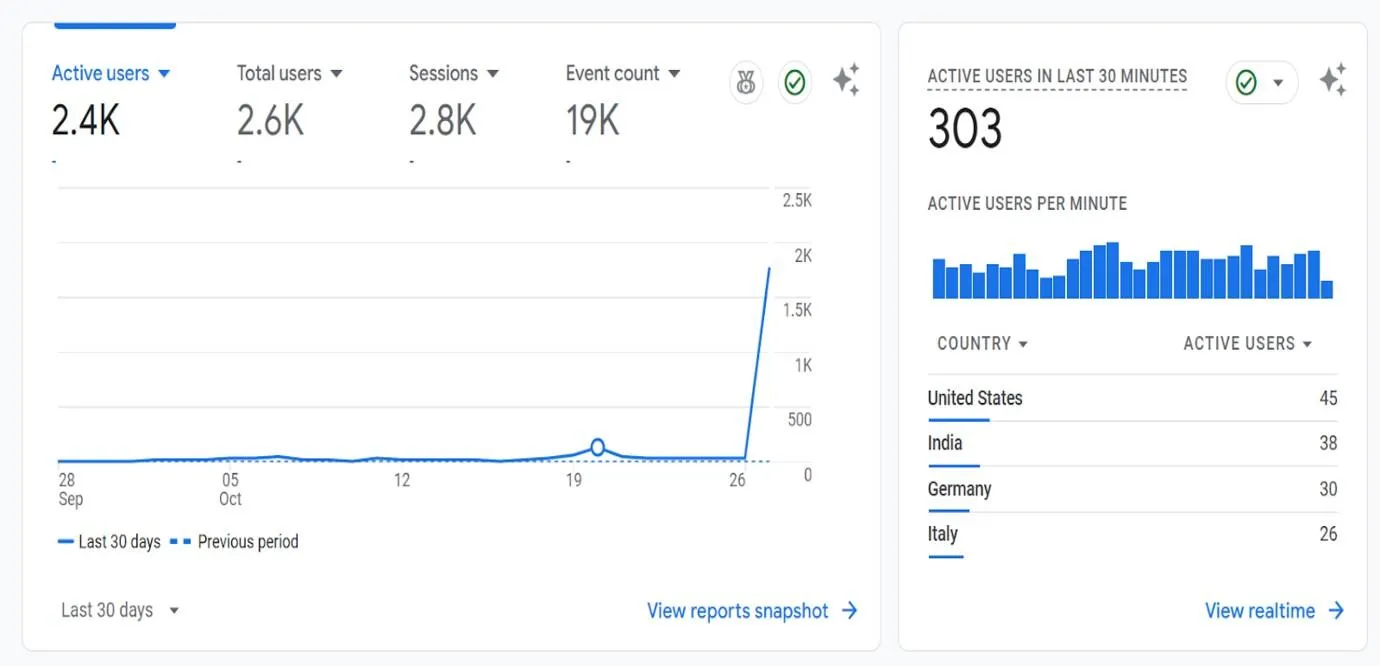This screenshot has width=1380, height=666.
Task: Open the View realtime link
Action: 1259,610
